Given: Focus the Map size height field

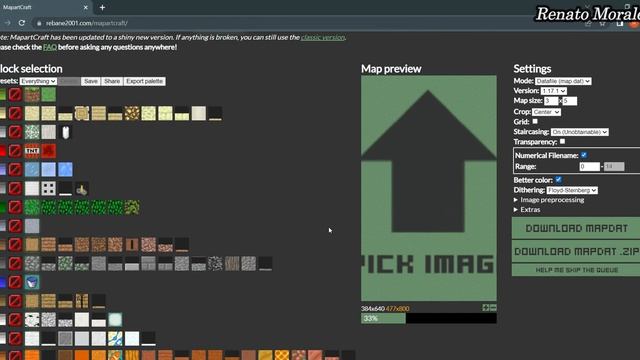Looking at the screenshot, I should click(570, 101).
